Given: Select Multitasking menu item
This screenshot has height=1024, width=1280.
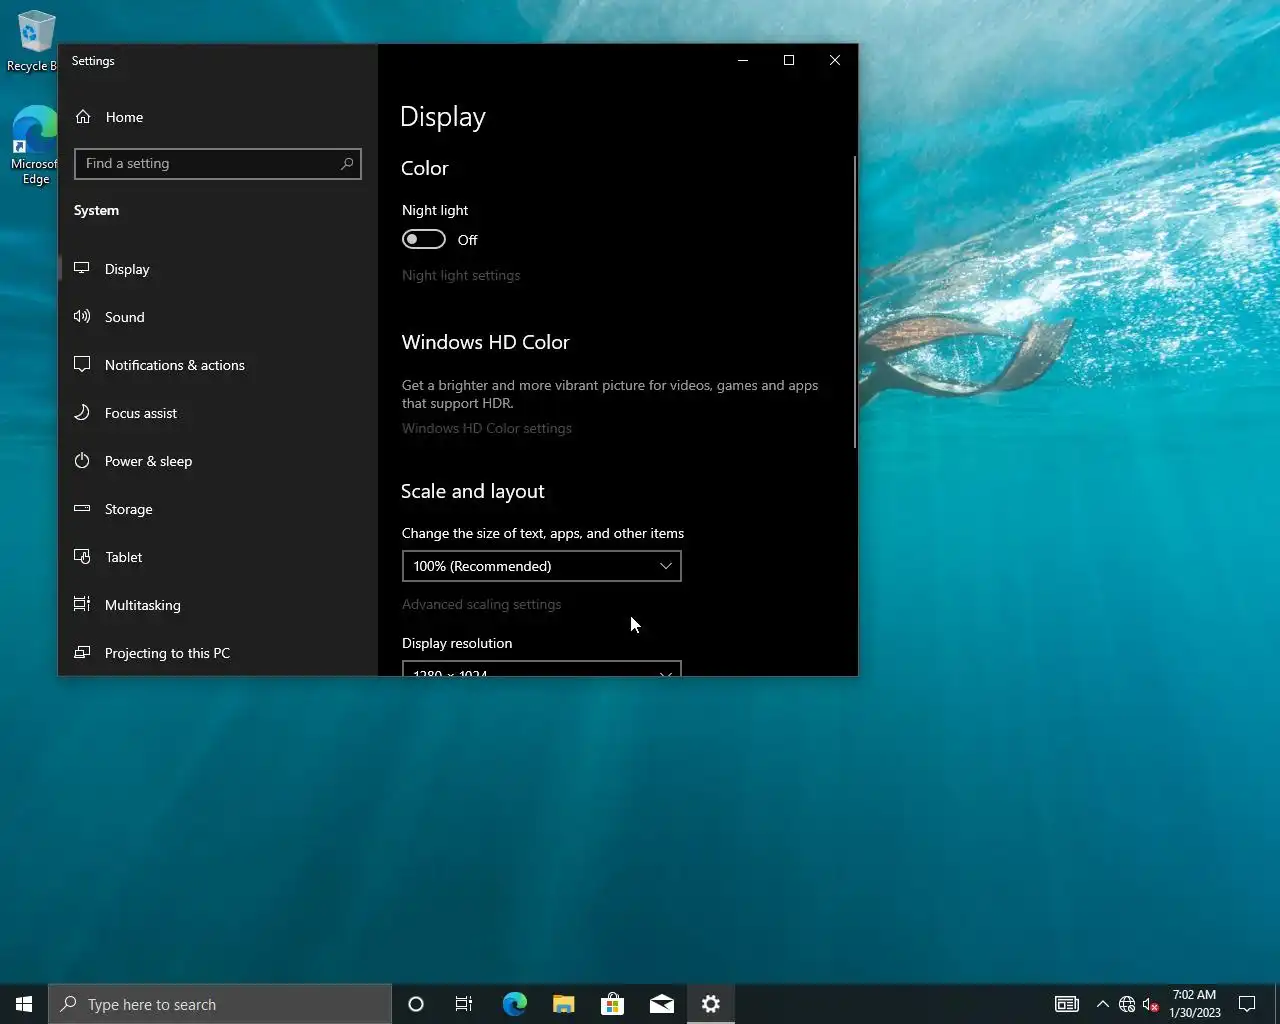Looking at the screenshot, I should click(x=217, y=605).
